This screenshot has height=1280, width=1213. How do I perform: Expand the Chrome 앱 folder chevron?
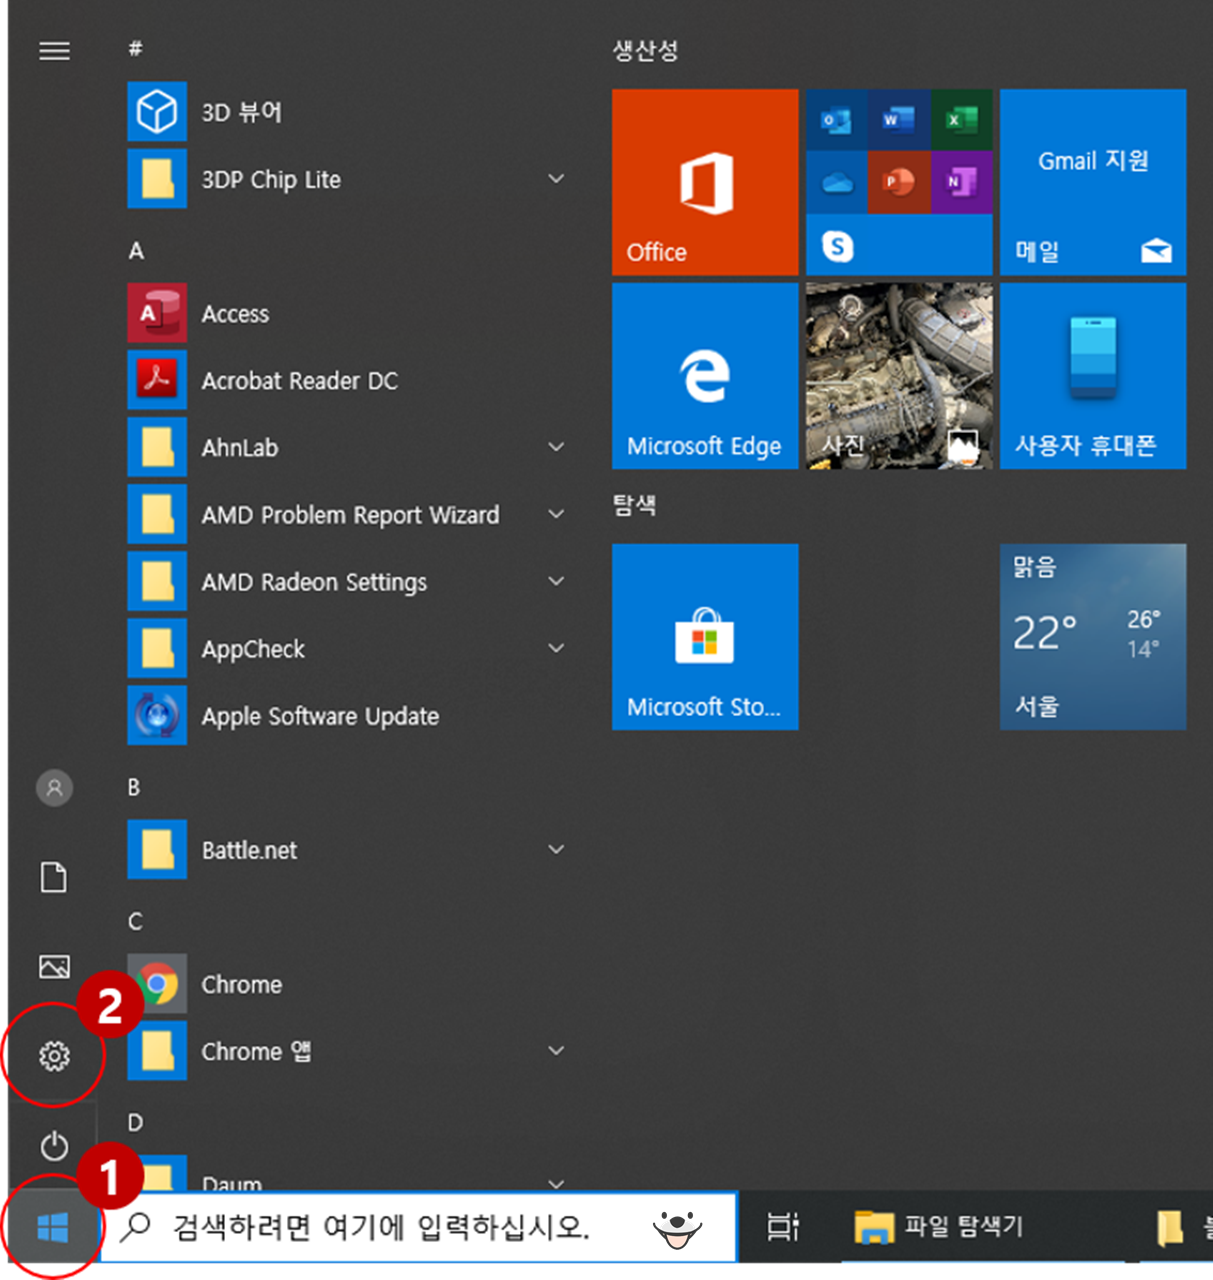[x=556, y=1050]
